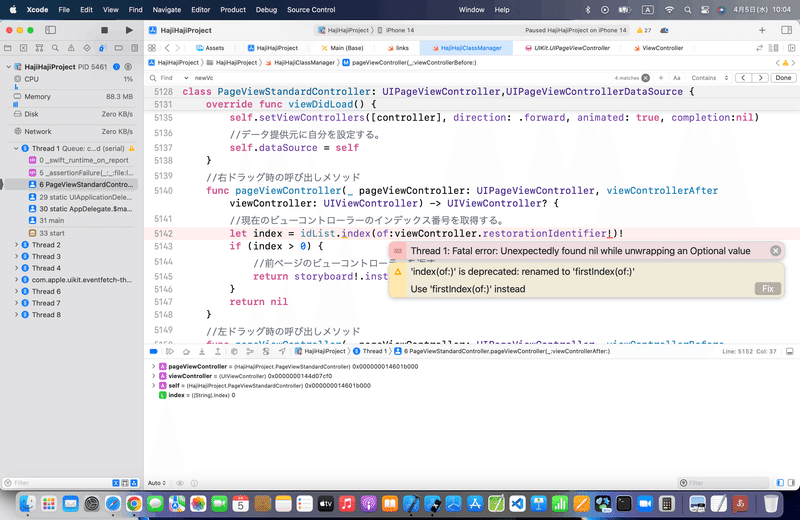Toggle the inspectors panel
Viewport: 800px width, 520px height.
(x=786, y=30)
